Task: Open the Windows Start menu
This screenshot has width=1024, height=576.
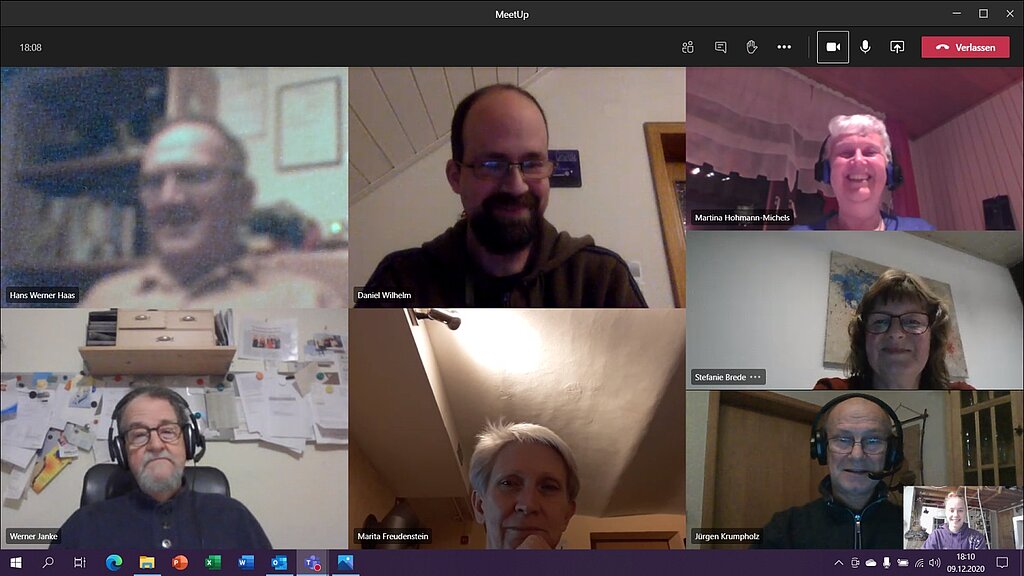Action: (16, 563)
